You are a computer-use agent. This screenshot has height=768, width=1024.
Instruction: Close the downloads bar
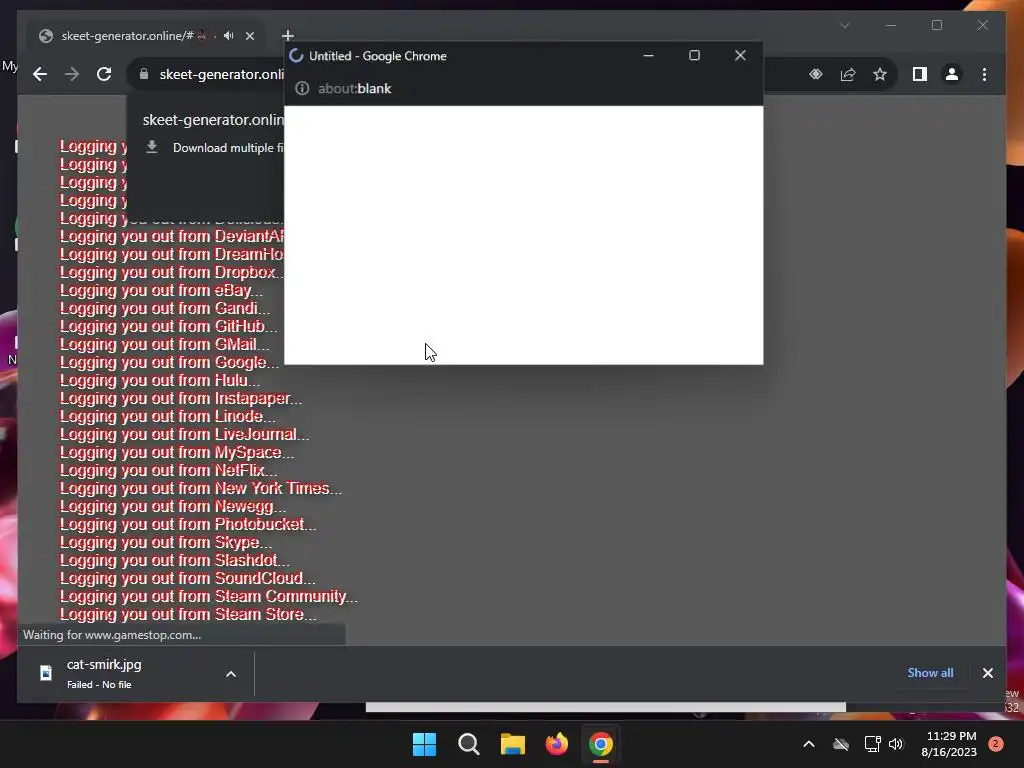987,673
